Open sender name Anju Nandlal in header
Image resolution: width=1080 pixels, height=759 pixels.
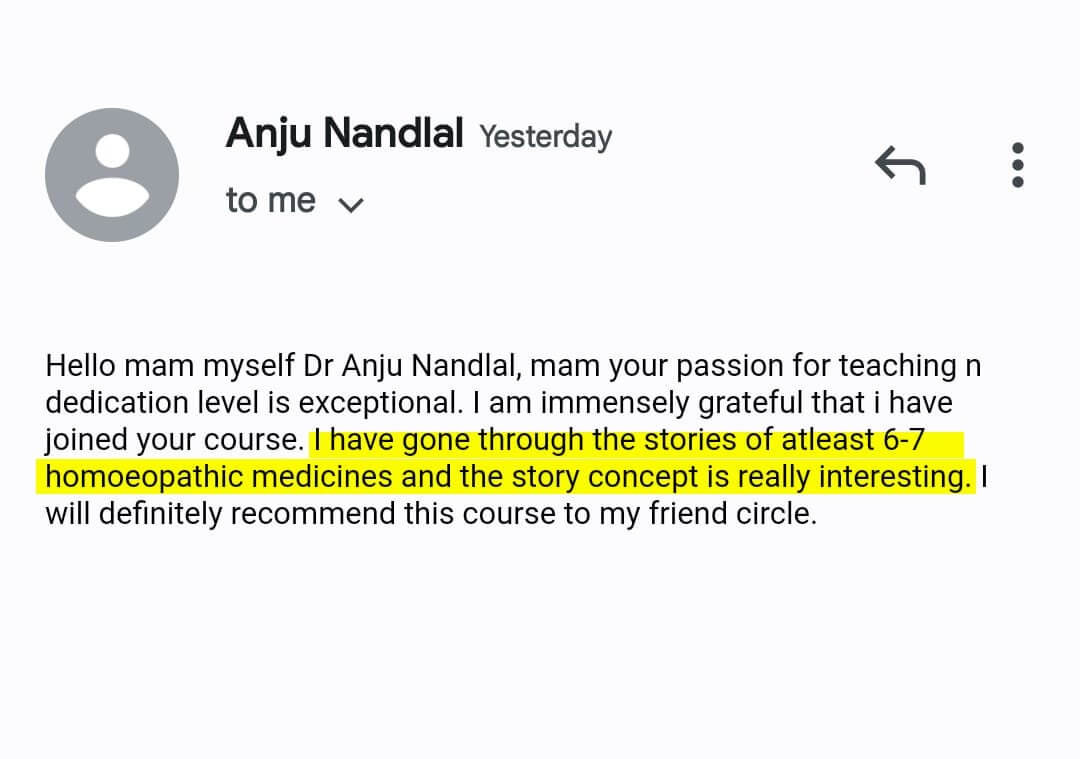[x=344, y=133]
